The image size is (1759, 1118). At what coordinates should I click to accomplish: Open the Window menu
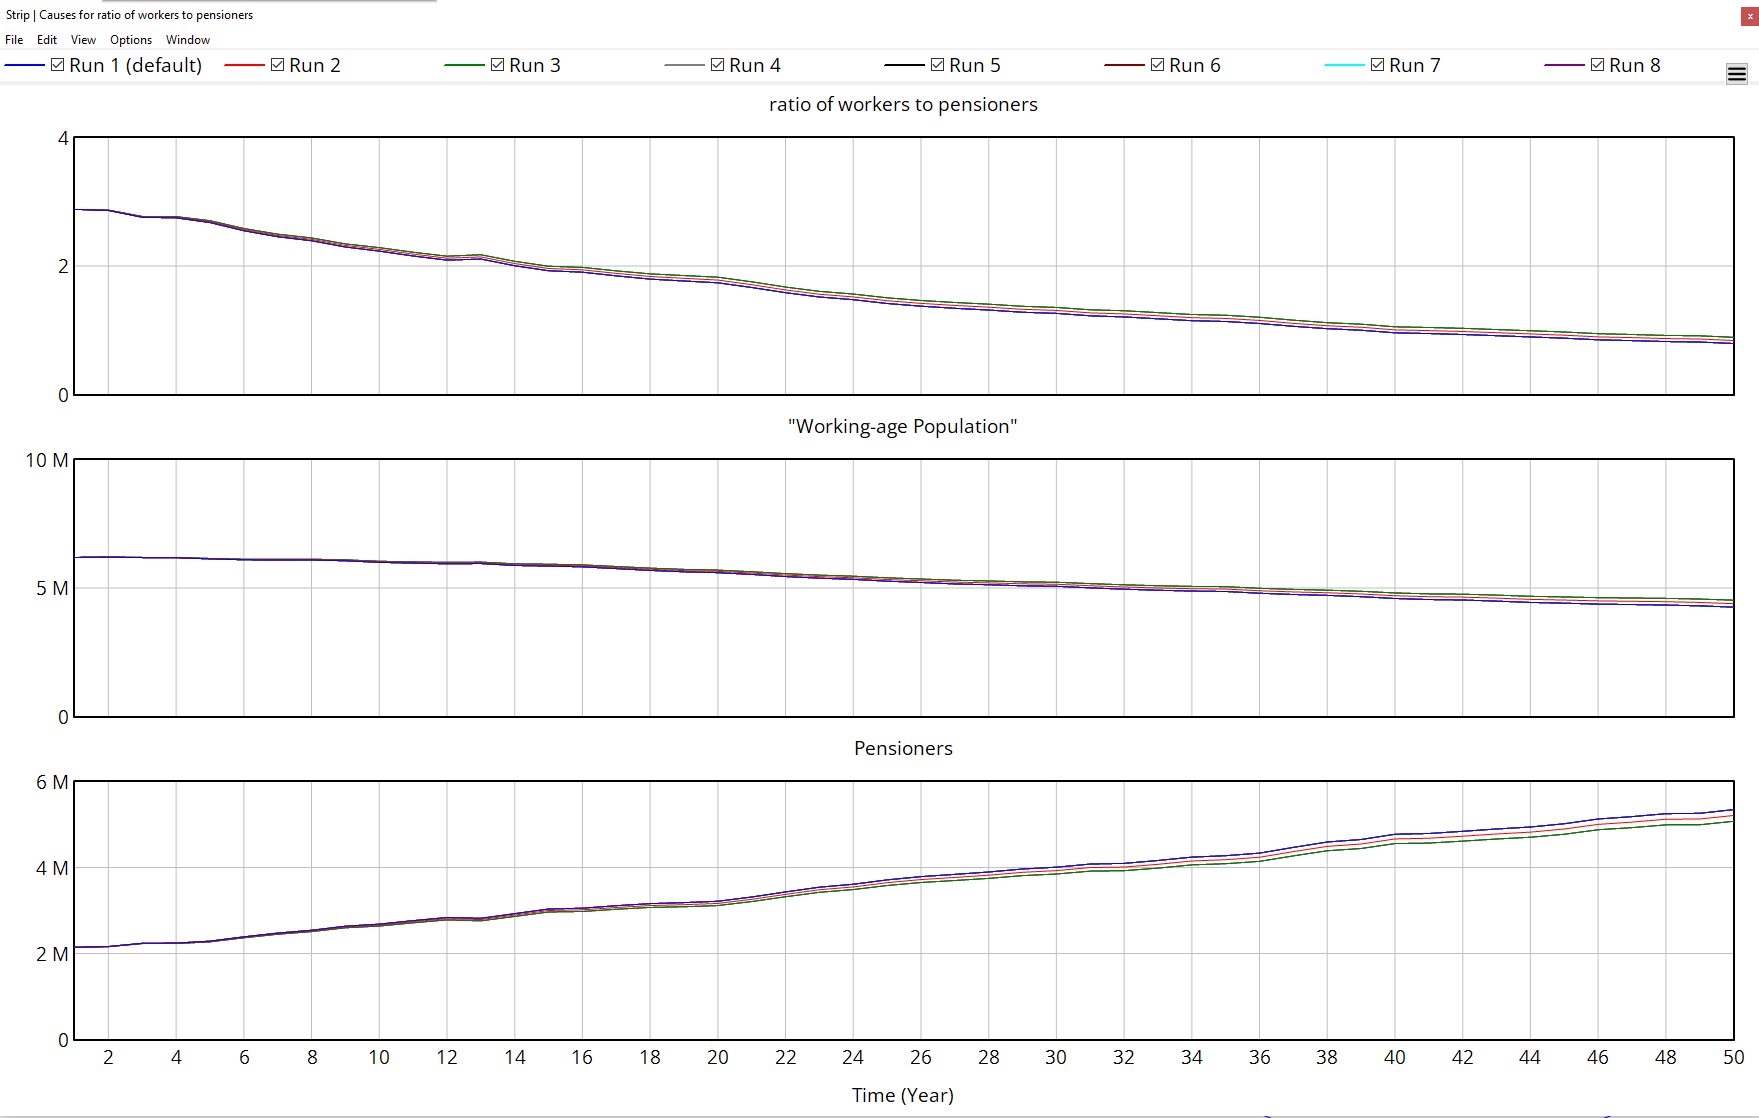(187, 39)
